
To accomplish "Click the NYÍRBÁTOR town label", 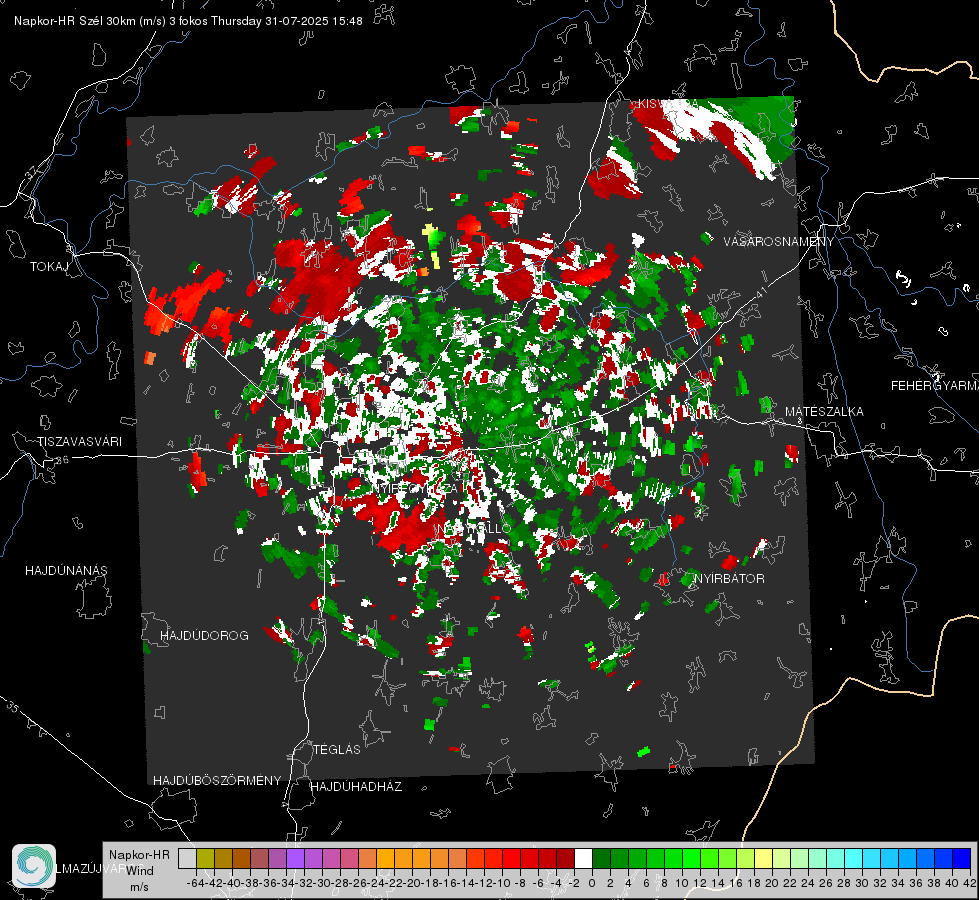I will tap(729, 578).
